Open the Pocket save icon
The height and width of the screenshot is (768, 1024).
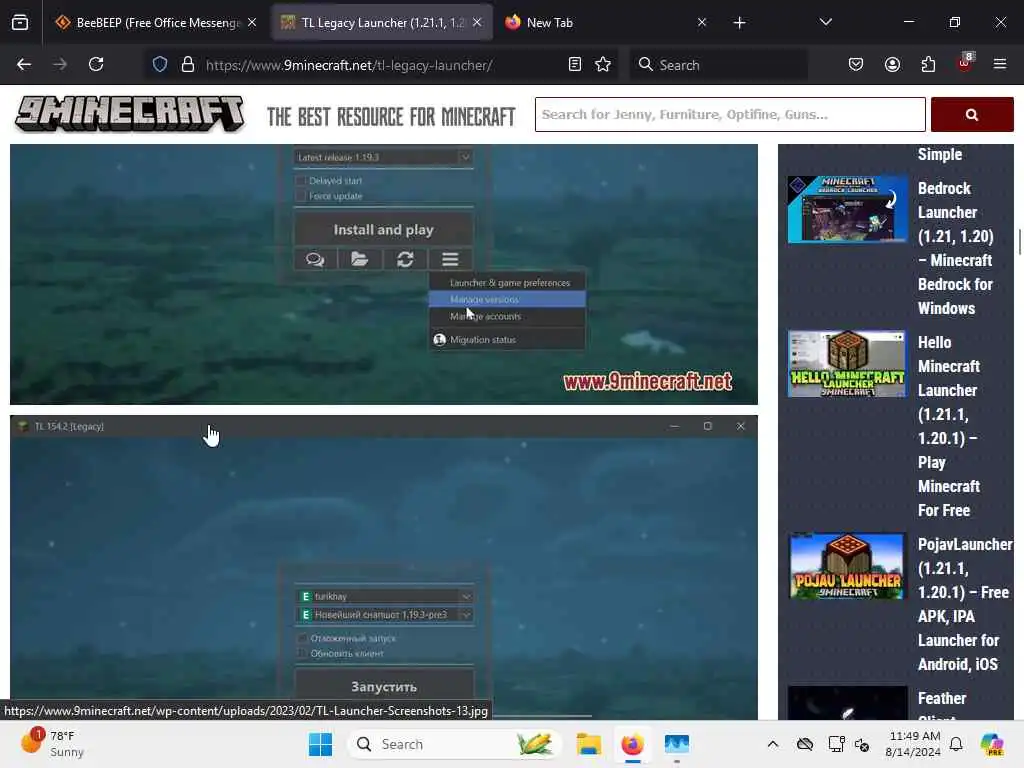coord(856,64)
